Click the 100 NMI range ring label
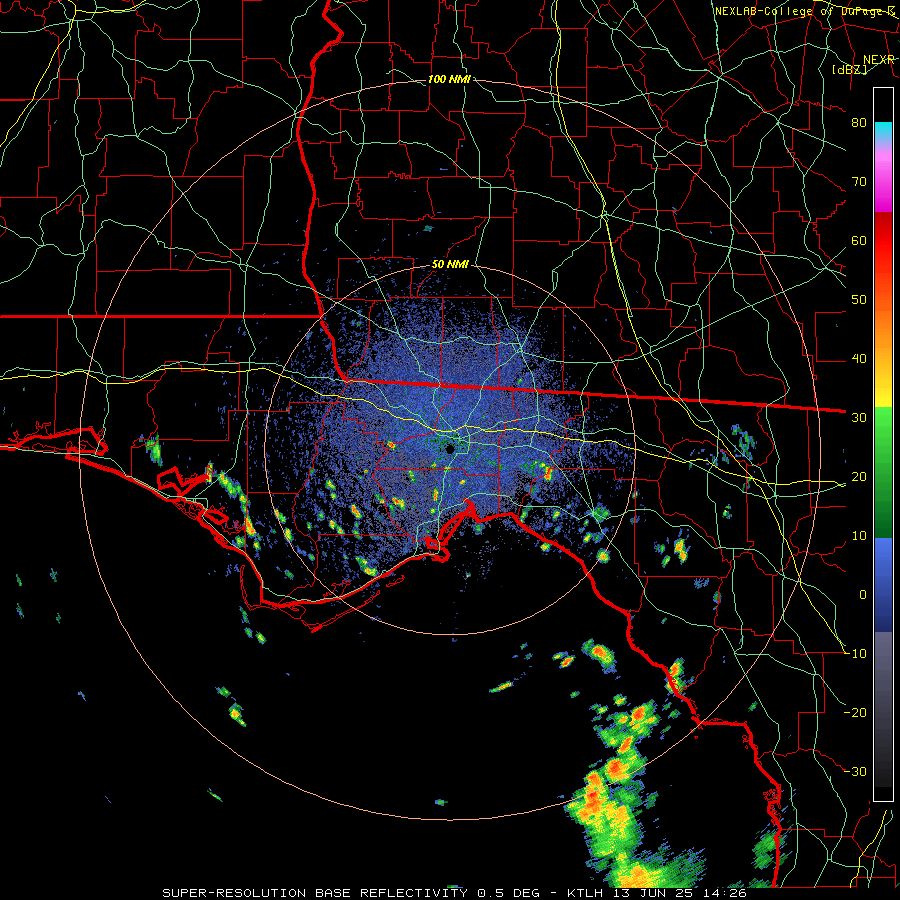The height and width of the screenshot is (900, 900). click(x=449, y=79)
